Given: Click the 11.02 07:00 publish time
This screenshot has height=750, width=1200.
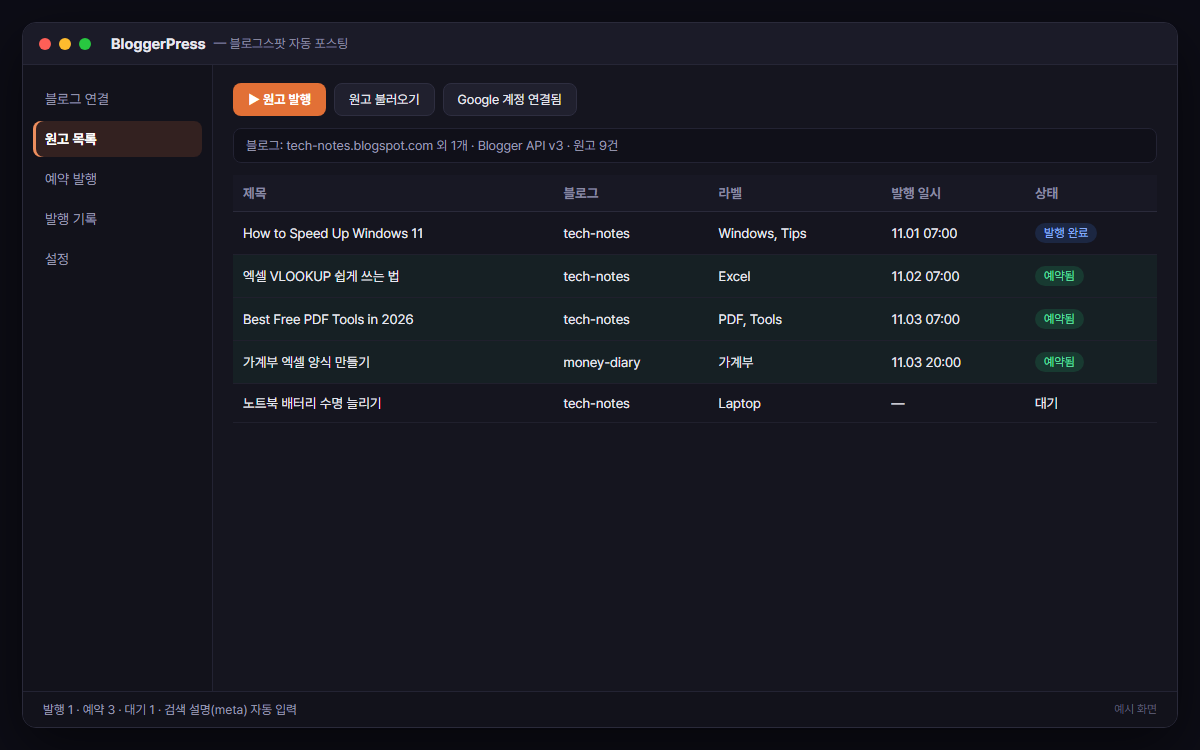Looking at the screenshot, I should coord(925,276).
